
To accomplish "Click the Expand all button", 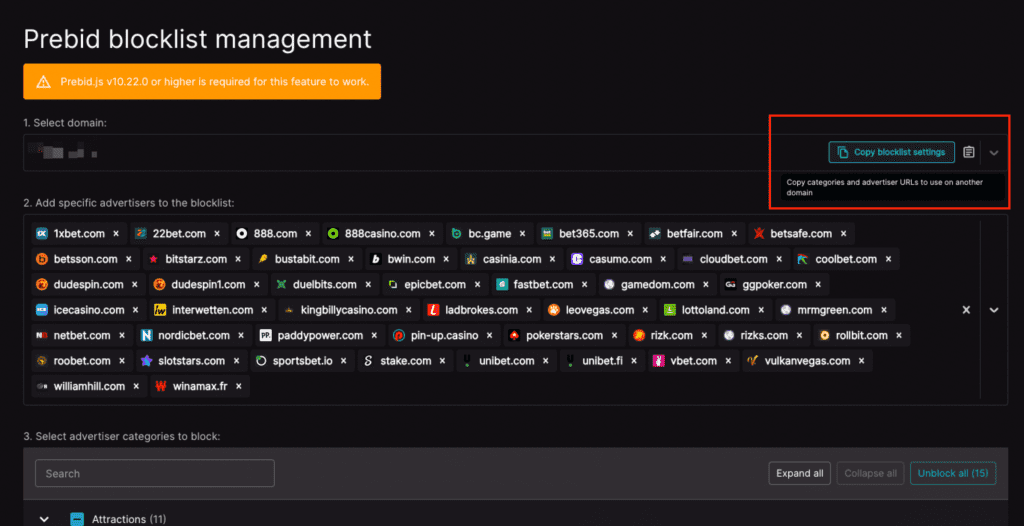I will click(799, 473).
